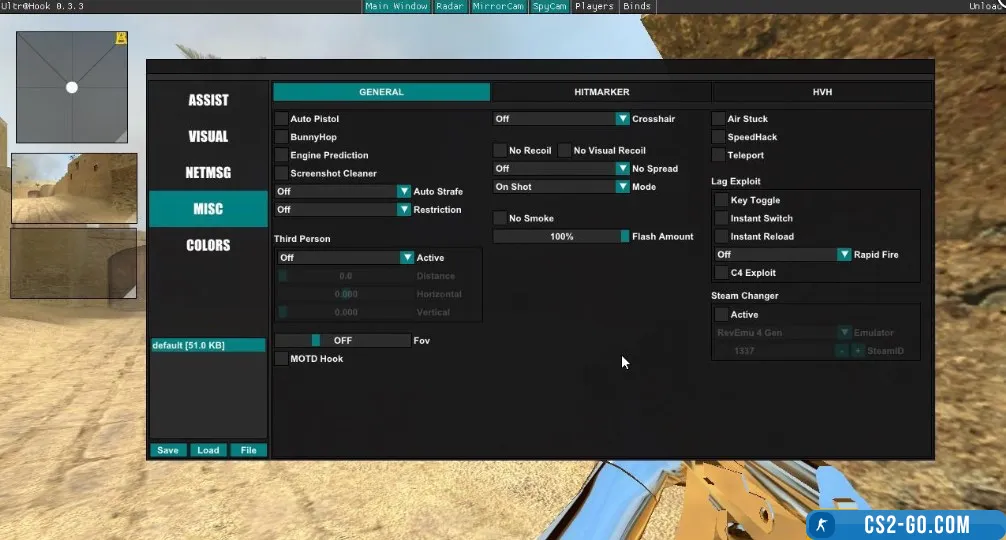The image size is (1006, 540).
Task: Click the CS2-GO.COM watermark logo
Action: 904,524
